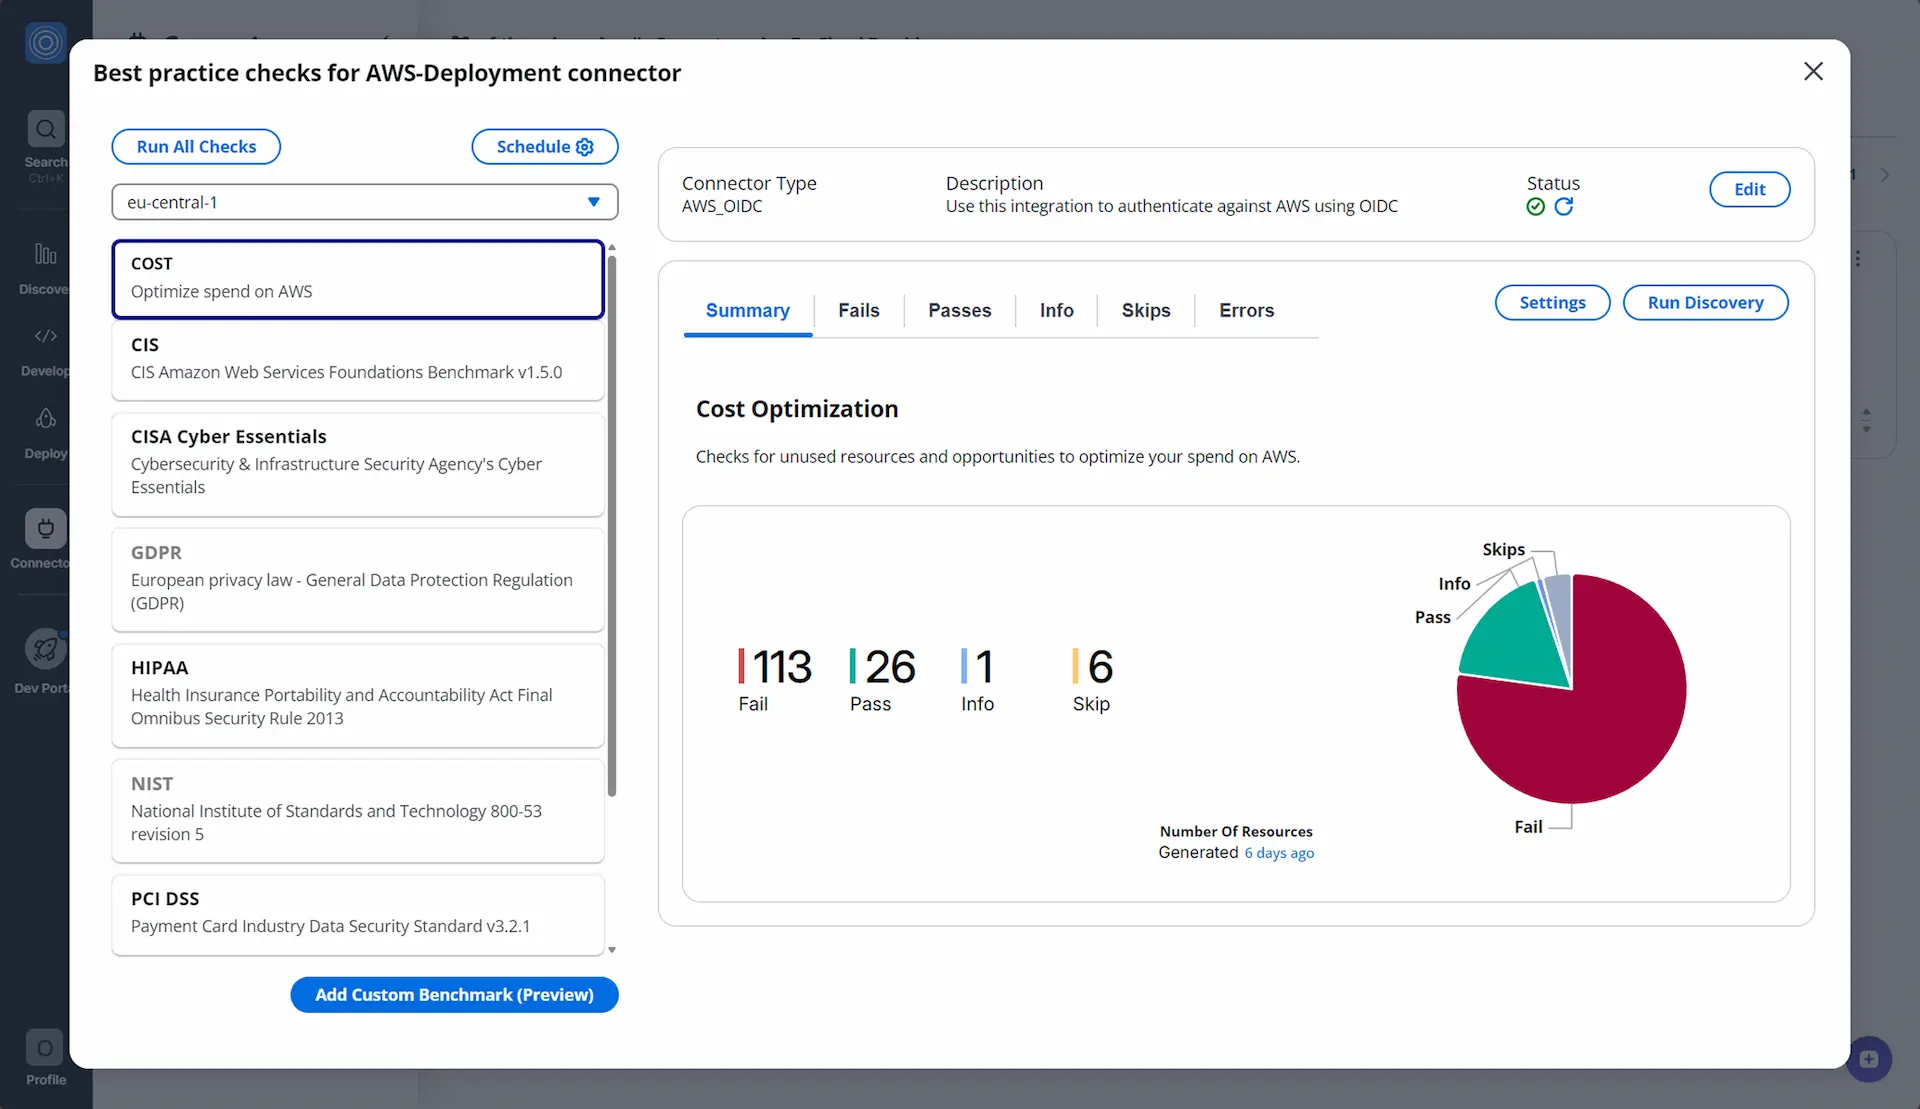Open the Connectors plug icon
Screen dimensions: 1920x1109
coord(45,528)
